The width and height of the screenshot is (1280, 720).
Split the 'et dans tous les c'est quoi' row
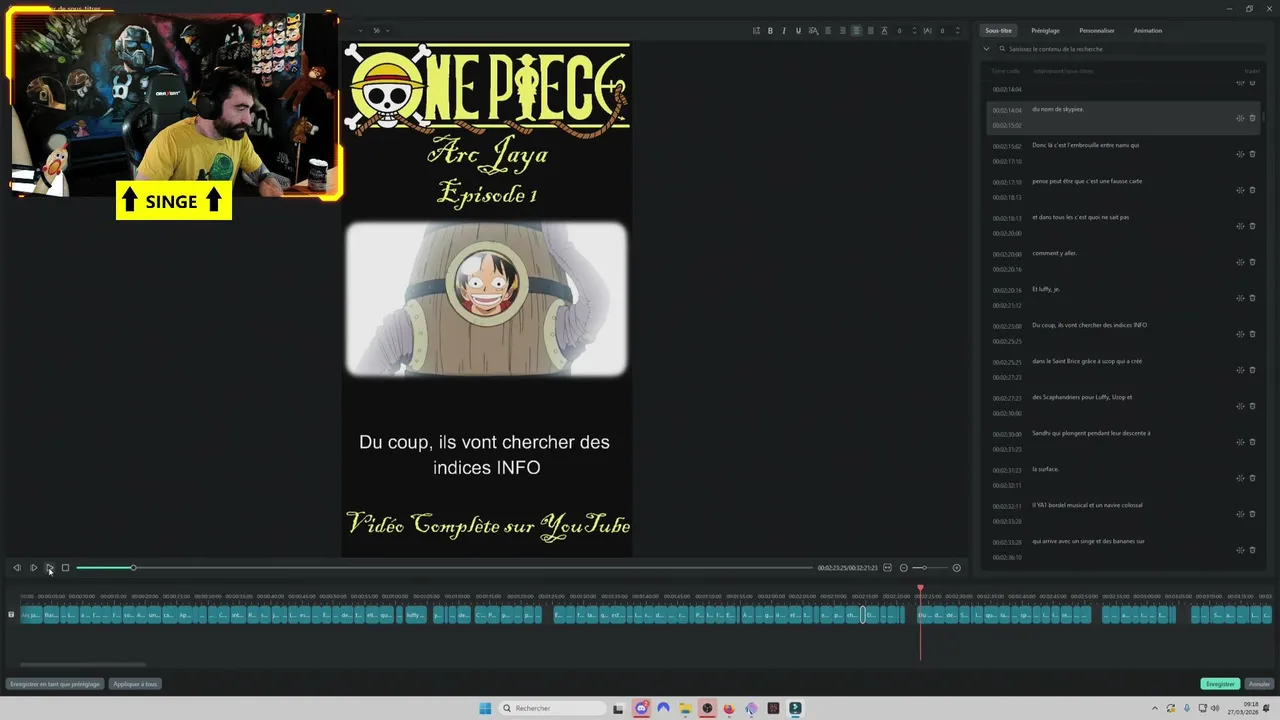(1240, 226)
